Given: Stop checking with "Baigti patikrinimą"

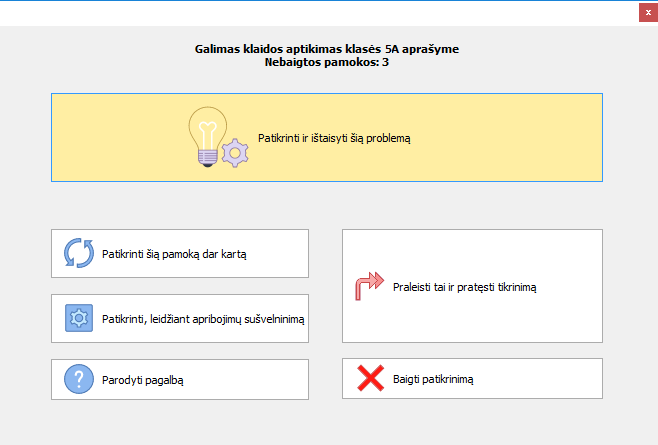Looking at the screenshot, I should (x=433, y=379).
